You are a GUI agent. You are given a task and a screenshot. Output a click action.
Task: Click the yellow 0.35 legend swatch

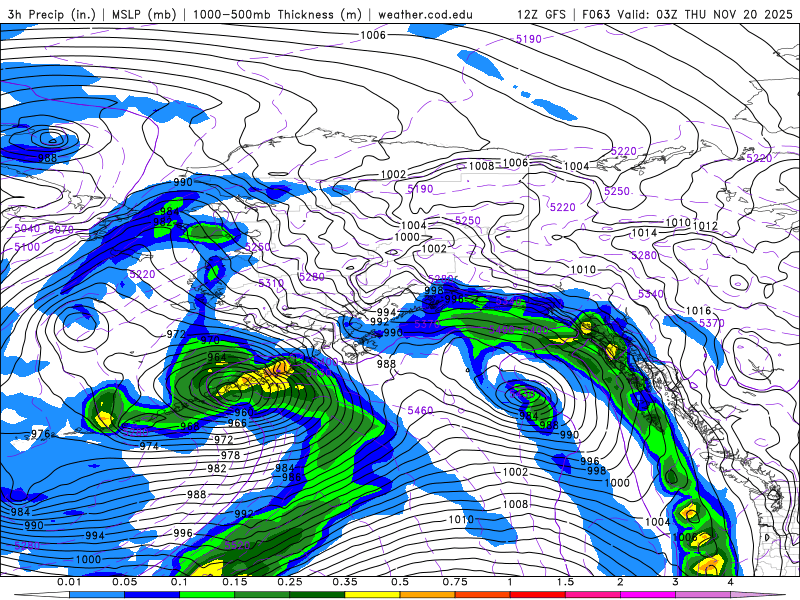point(372,595)
